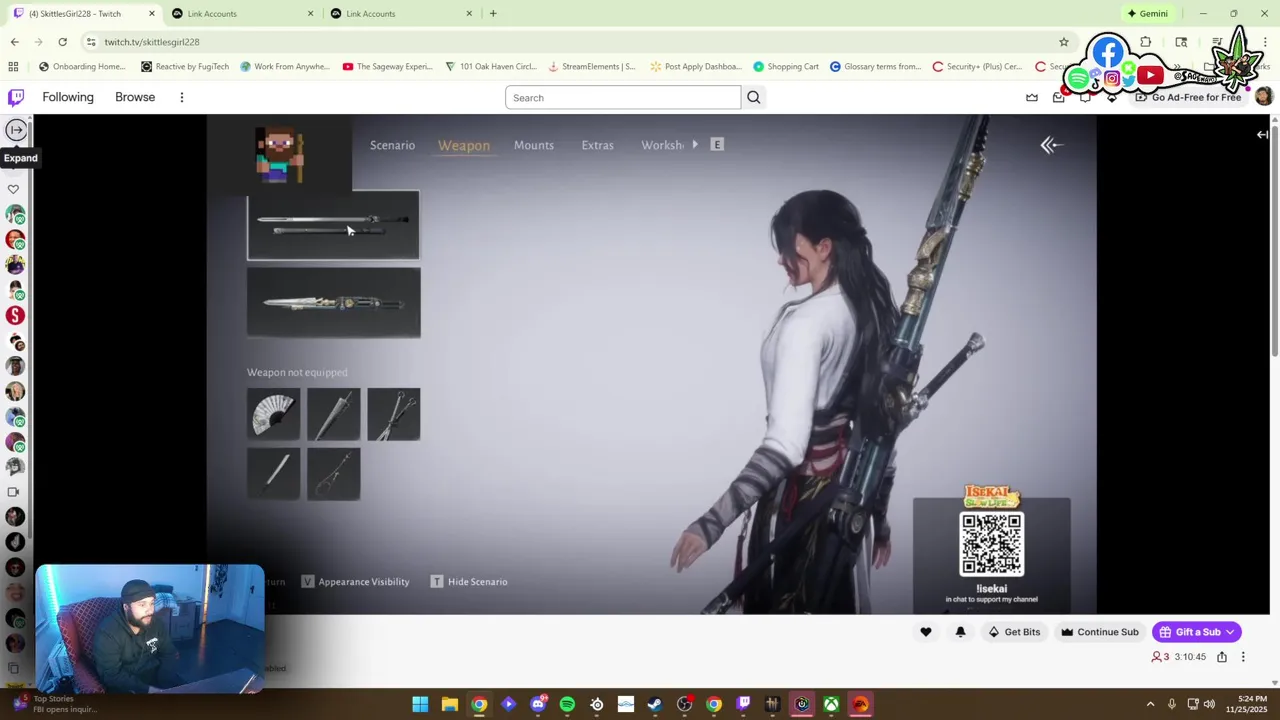Click the Chrome back arrow
1280x720 pixels.
pos(14,42)
